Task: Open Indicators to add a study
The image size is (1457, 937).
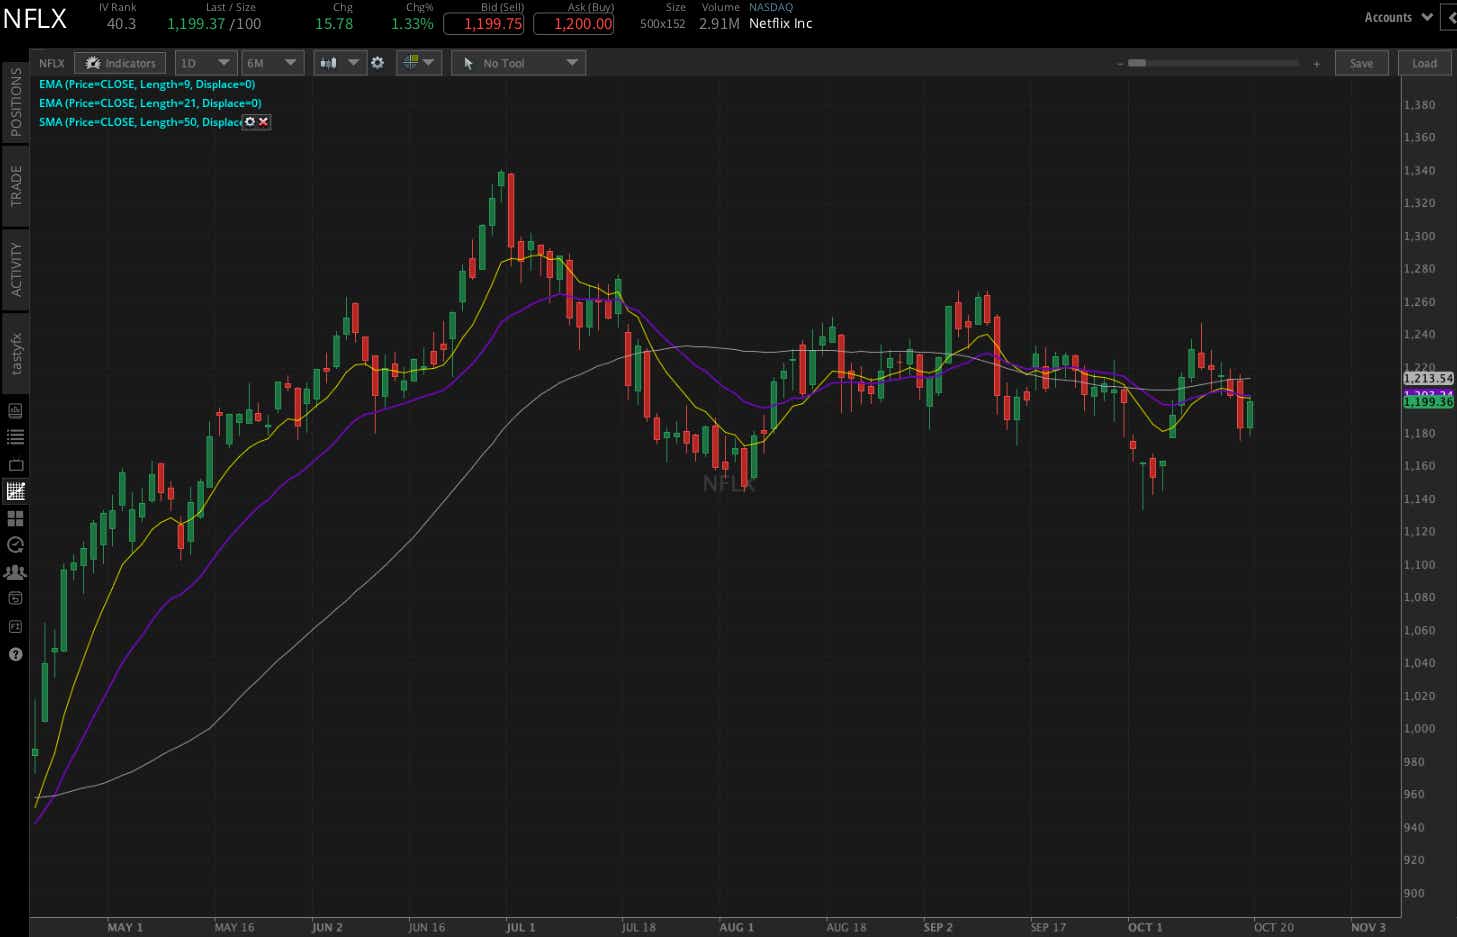Action: (120, 62)
